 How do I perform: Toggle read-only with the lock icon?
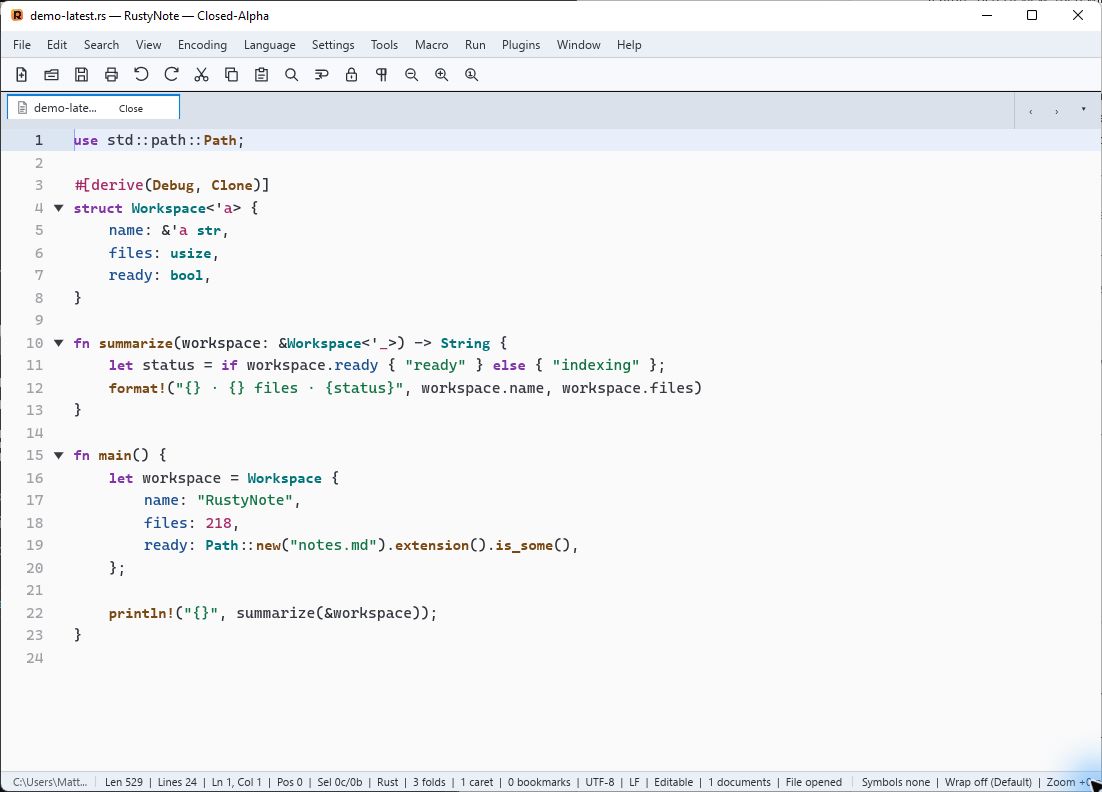tap(351, 74)
